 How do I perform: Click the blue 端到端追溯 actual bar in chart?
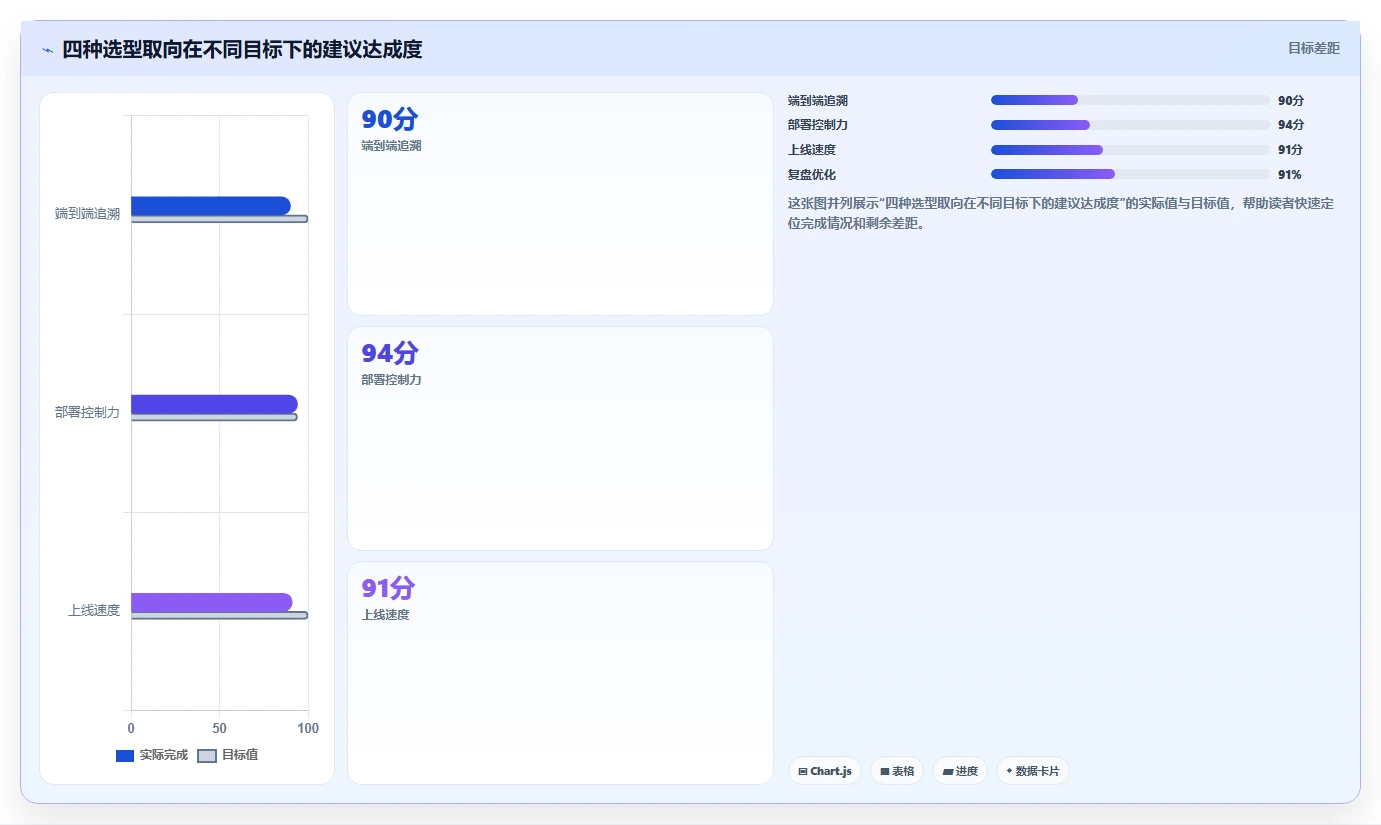click(211, 206)
